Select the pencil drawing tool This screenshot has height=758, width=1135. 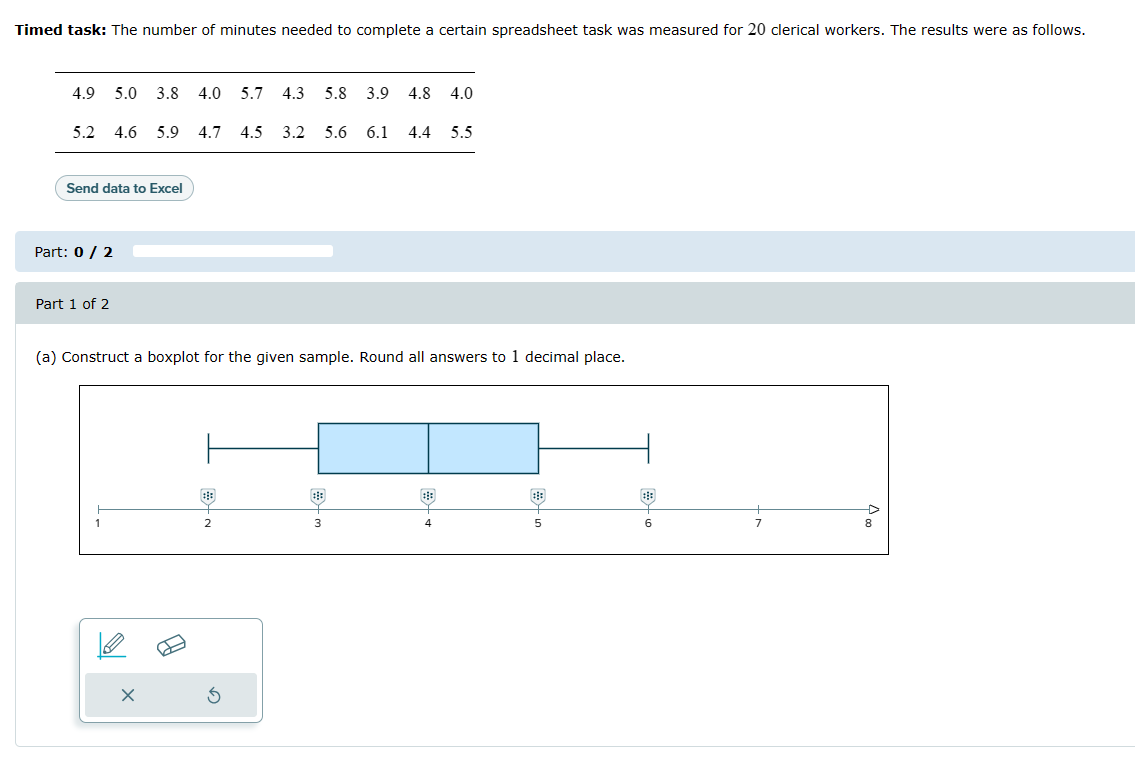tap(113, 644)
